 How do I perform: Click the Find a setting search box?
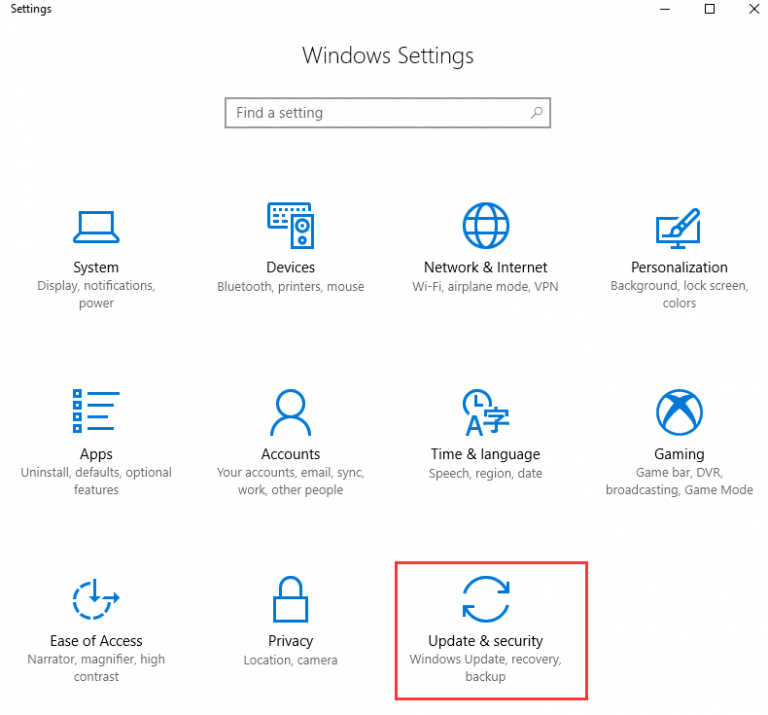[387, 113]
